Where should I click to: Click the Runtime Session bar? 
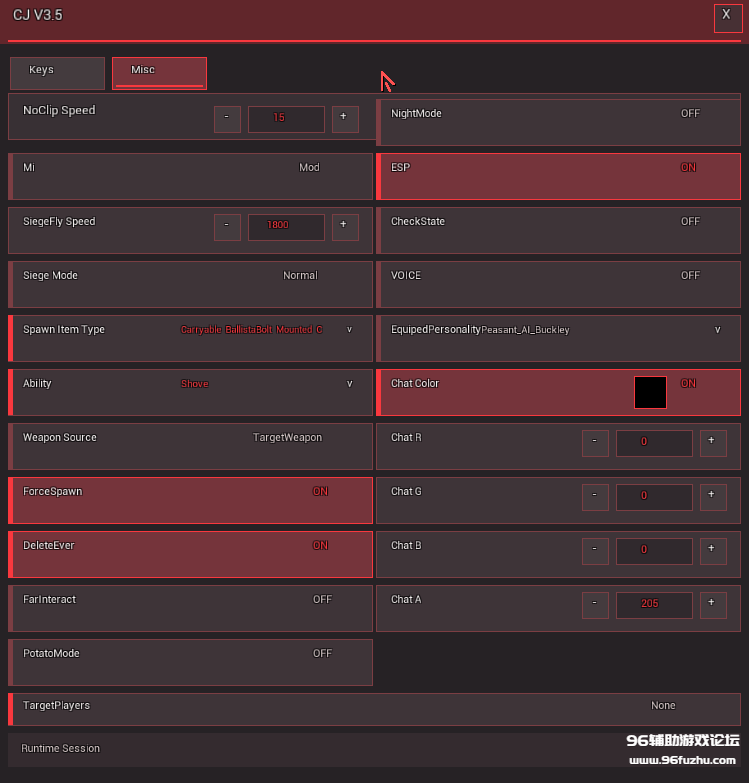point(374,750)
